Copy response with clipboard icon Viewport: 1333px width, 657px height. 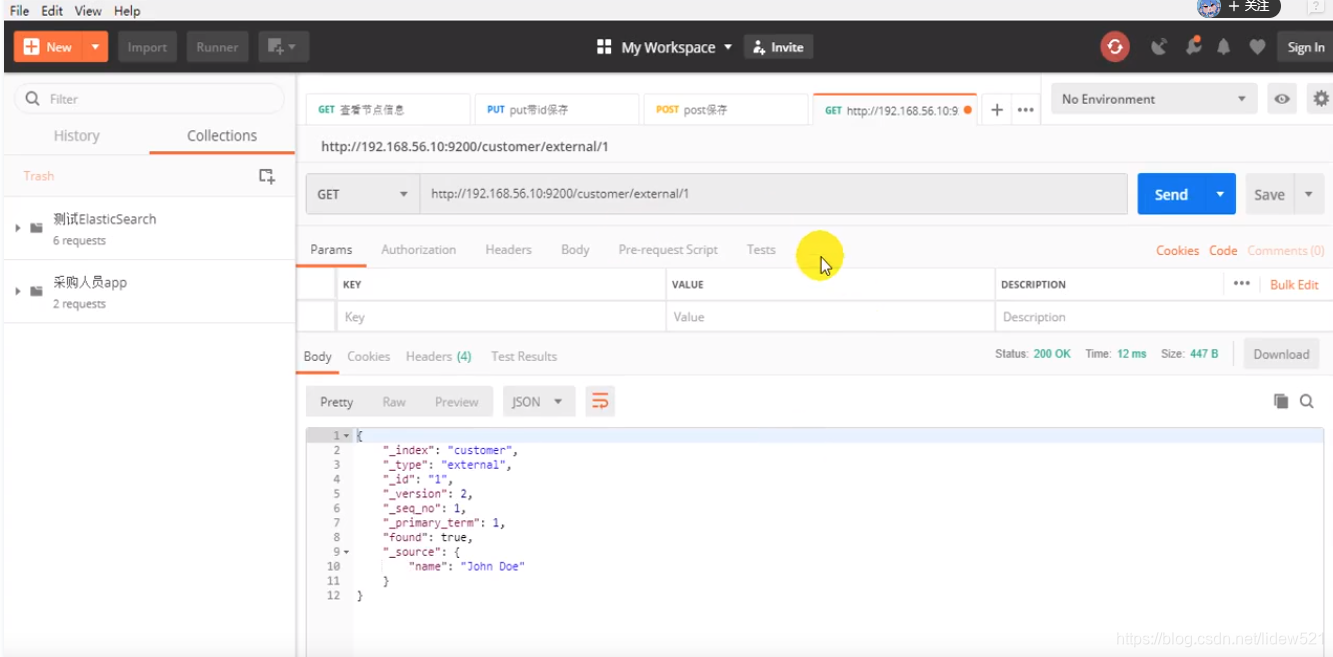tap(1281, 401)
